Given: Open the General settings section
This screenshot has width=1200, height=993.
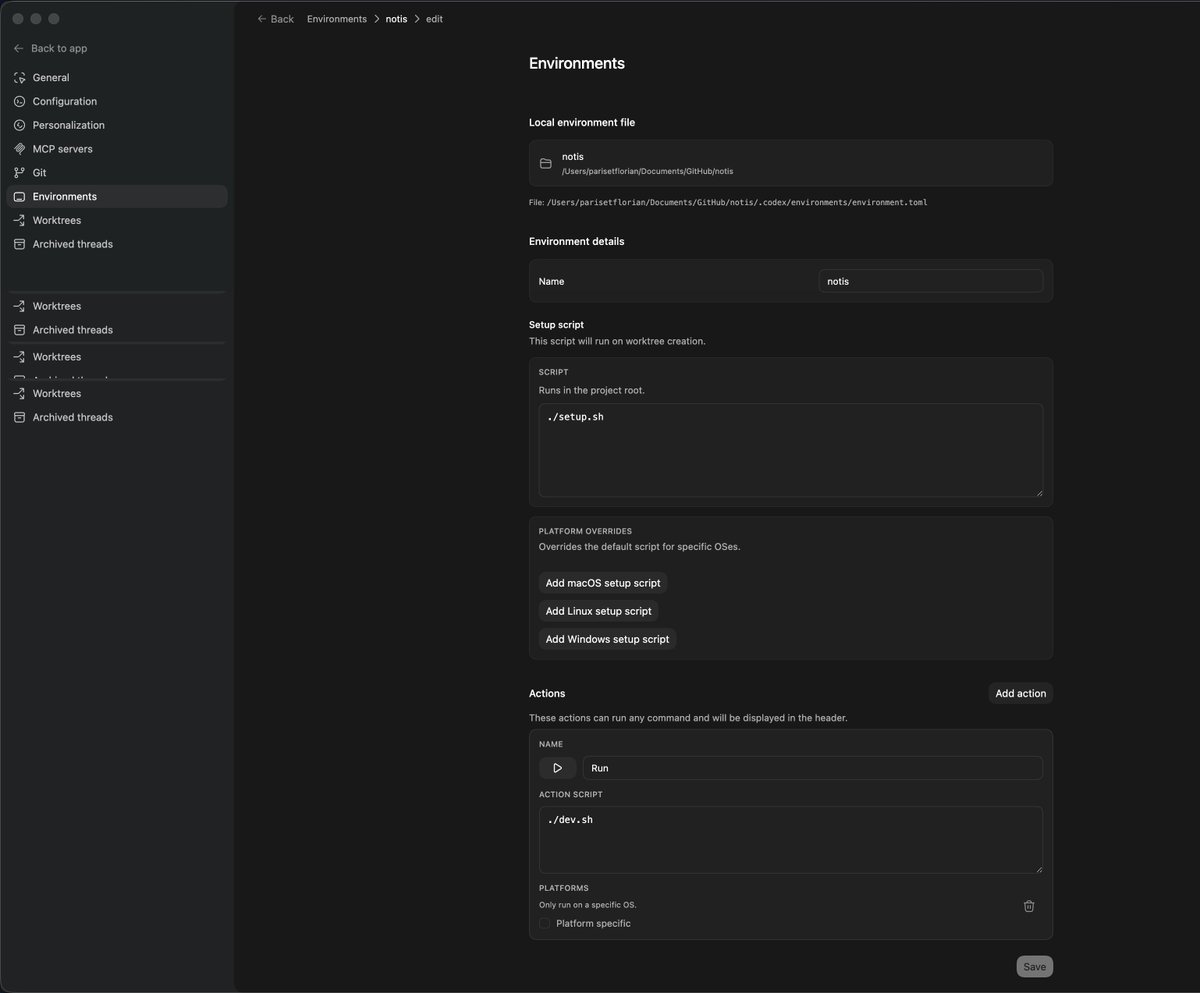Looking at the screenshot, I should 117,77.
